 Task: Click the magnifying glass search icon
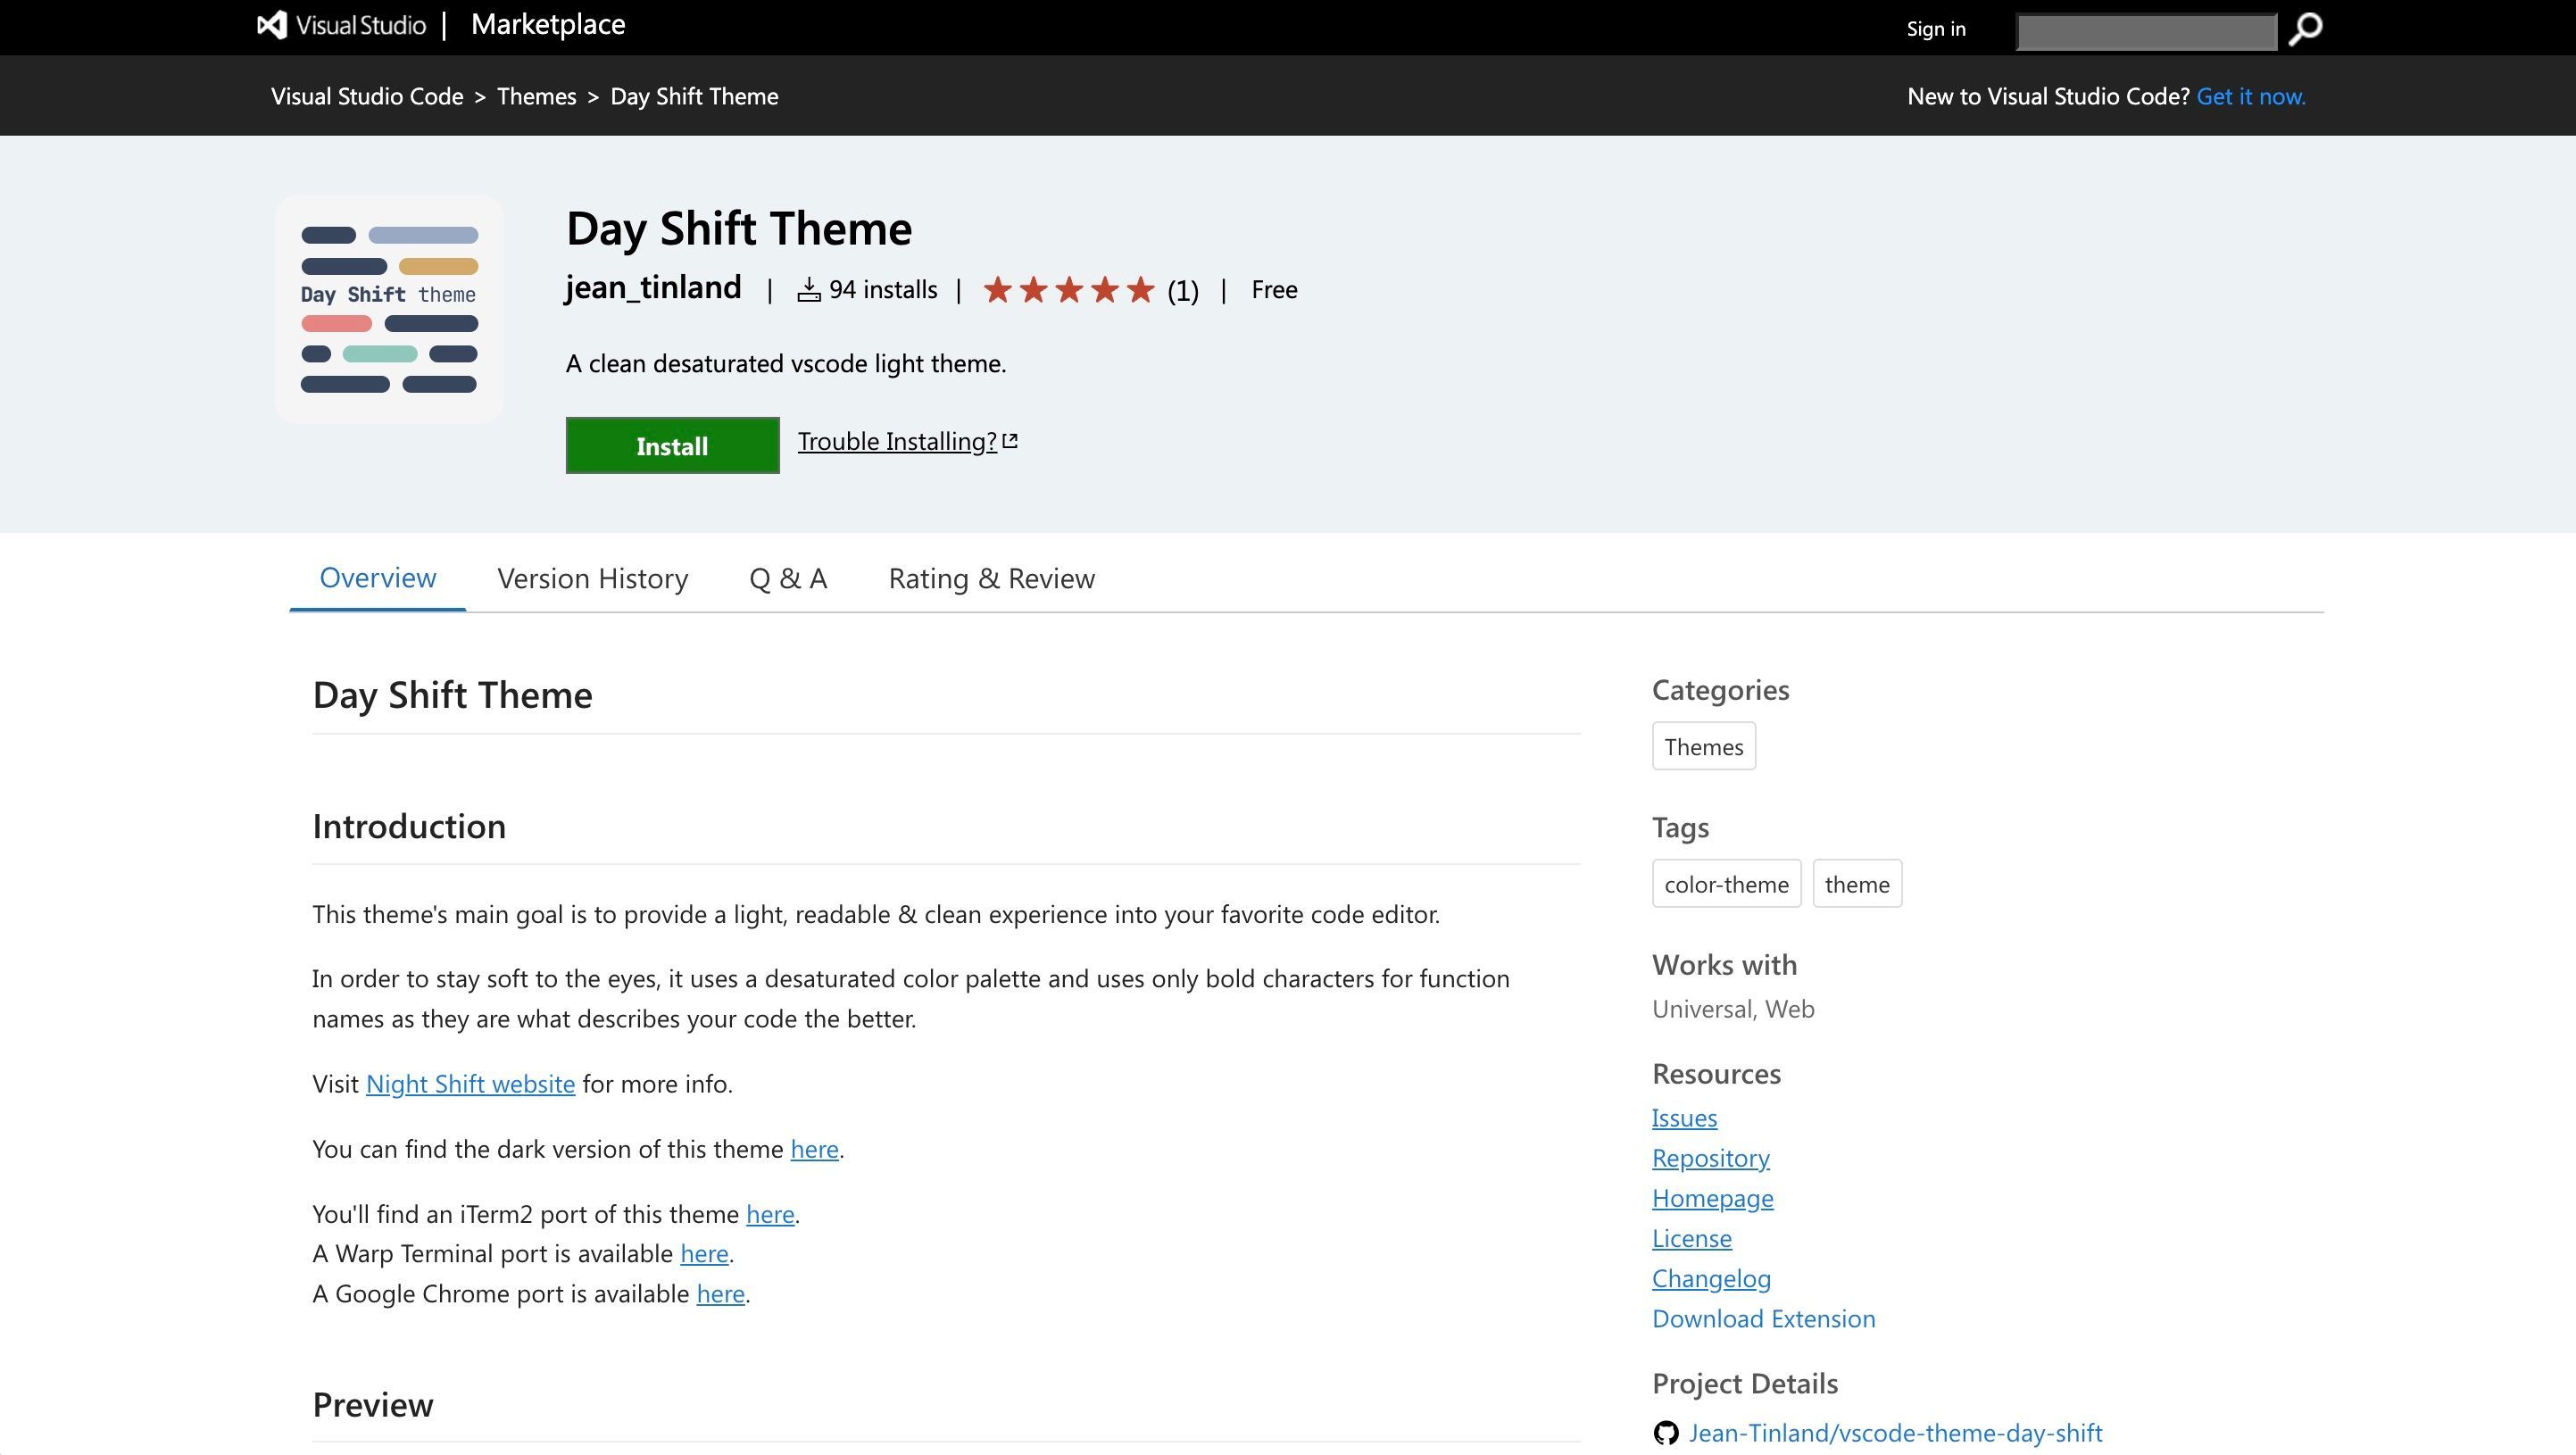point(2305,29)
